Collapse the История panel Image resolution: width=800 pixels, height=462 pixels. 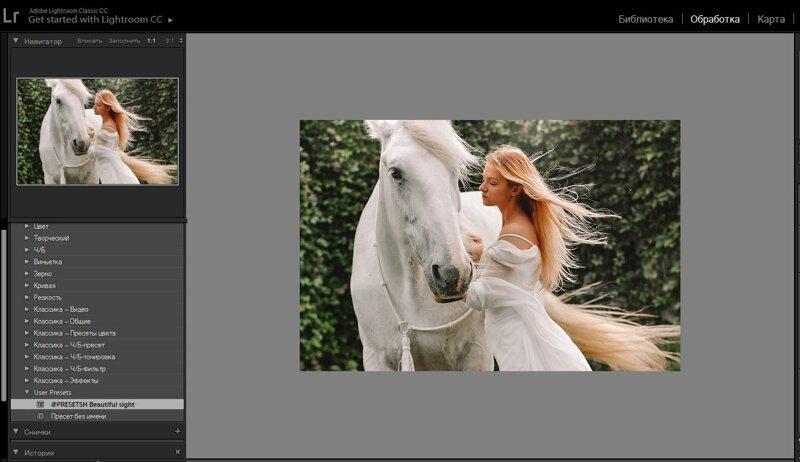tap(16, 452)
